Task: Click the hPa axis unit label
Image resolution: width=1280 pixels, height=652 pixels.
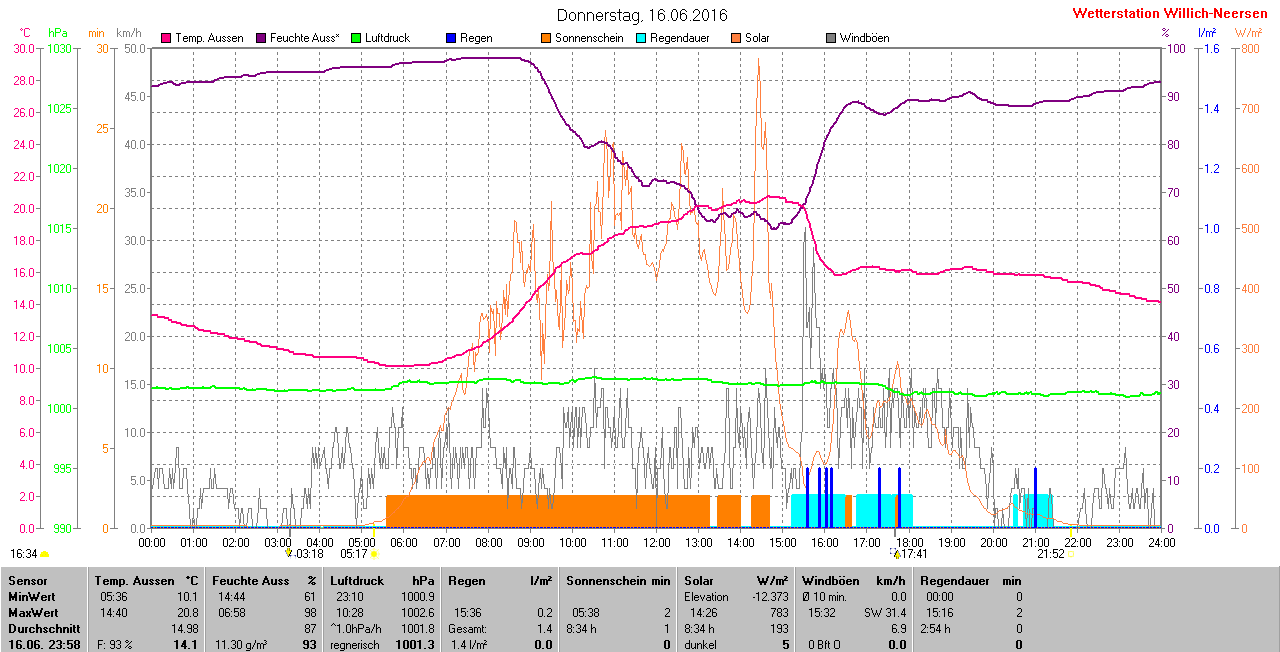Action: 57,33
